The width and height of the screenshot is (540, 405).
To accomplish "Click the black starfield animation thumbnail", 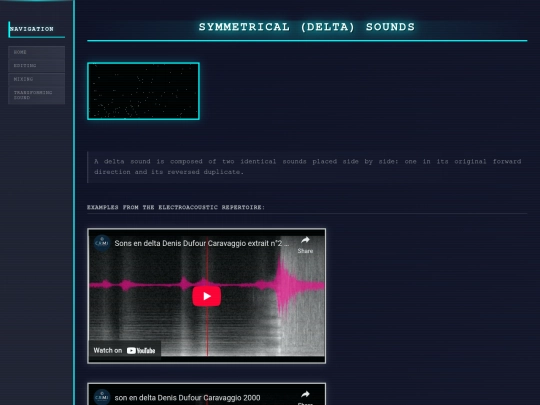I will pos(144,91).
